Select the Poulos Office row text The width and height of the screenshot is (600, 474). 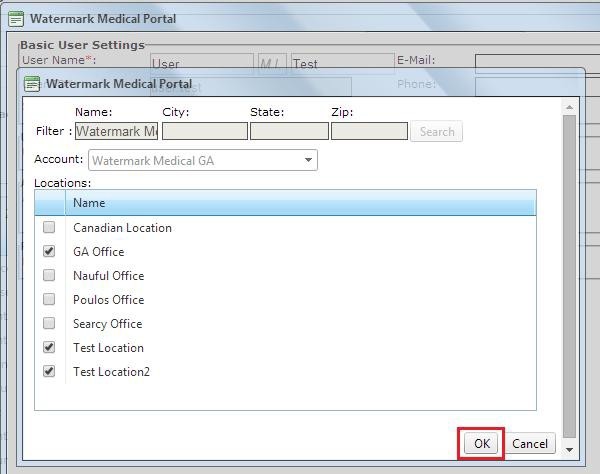(x=109, y=300)
